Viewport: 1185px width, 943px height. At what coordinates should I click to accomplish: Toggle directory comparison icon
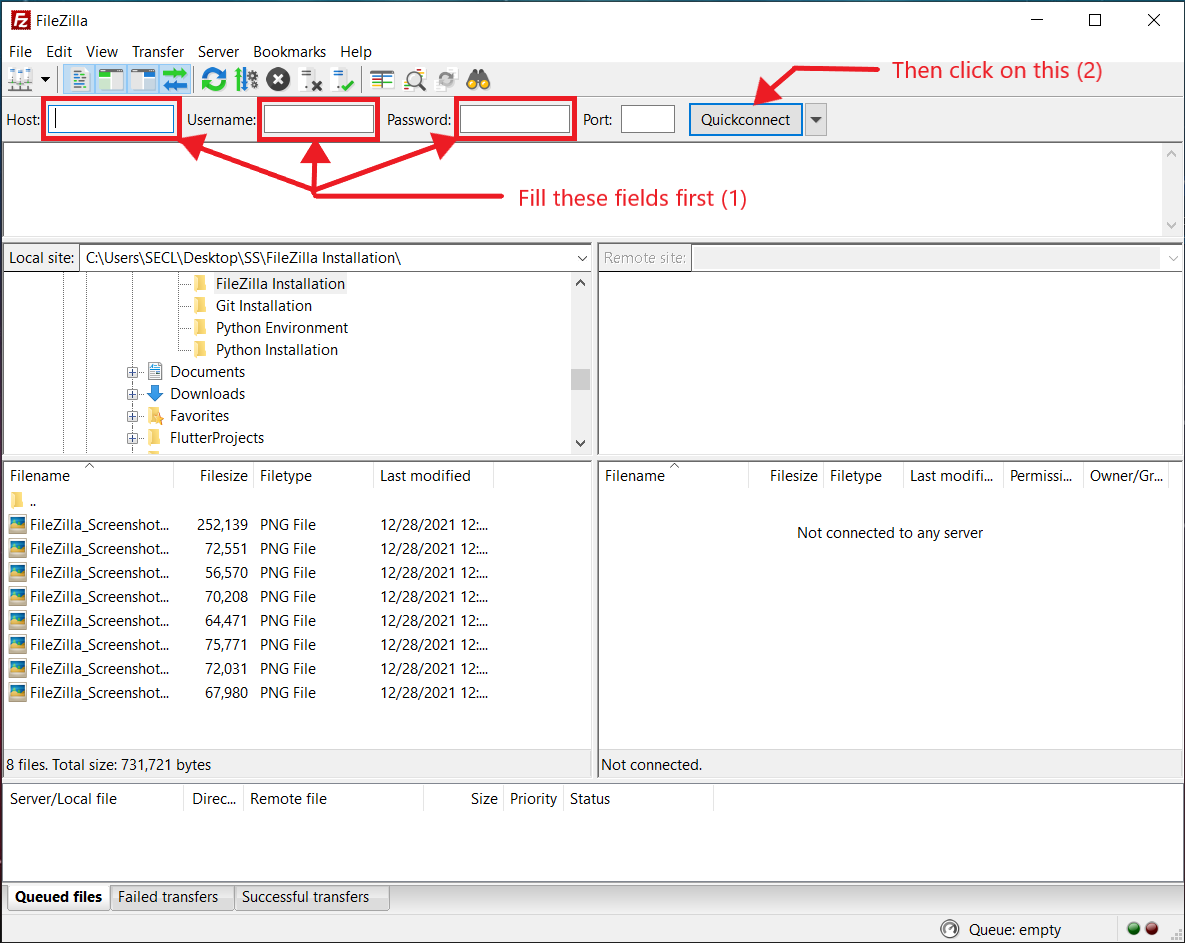click(414, 79)
